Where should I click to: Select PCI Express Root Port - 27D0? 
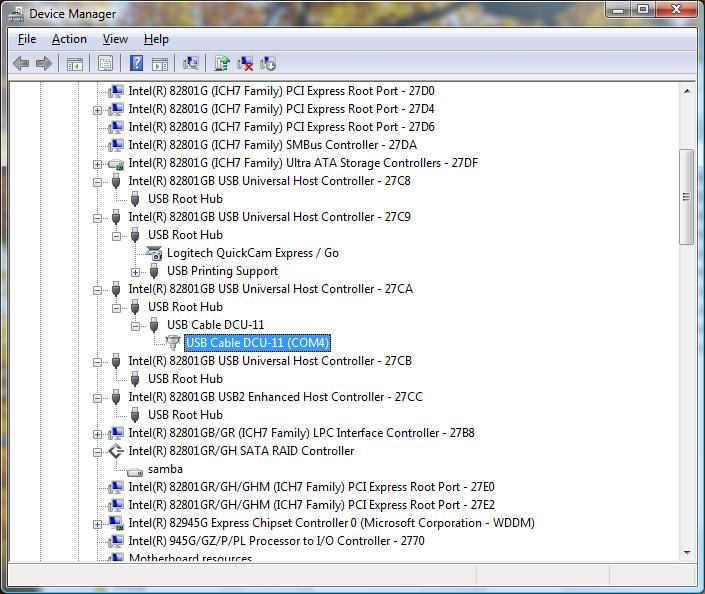click(281, 91)
